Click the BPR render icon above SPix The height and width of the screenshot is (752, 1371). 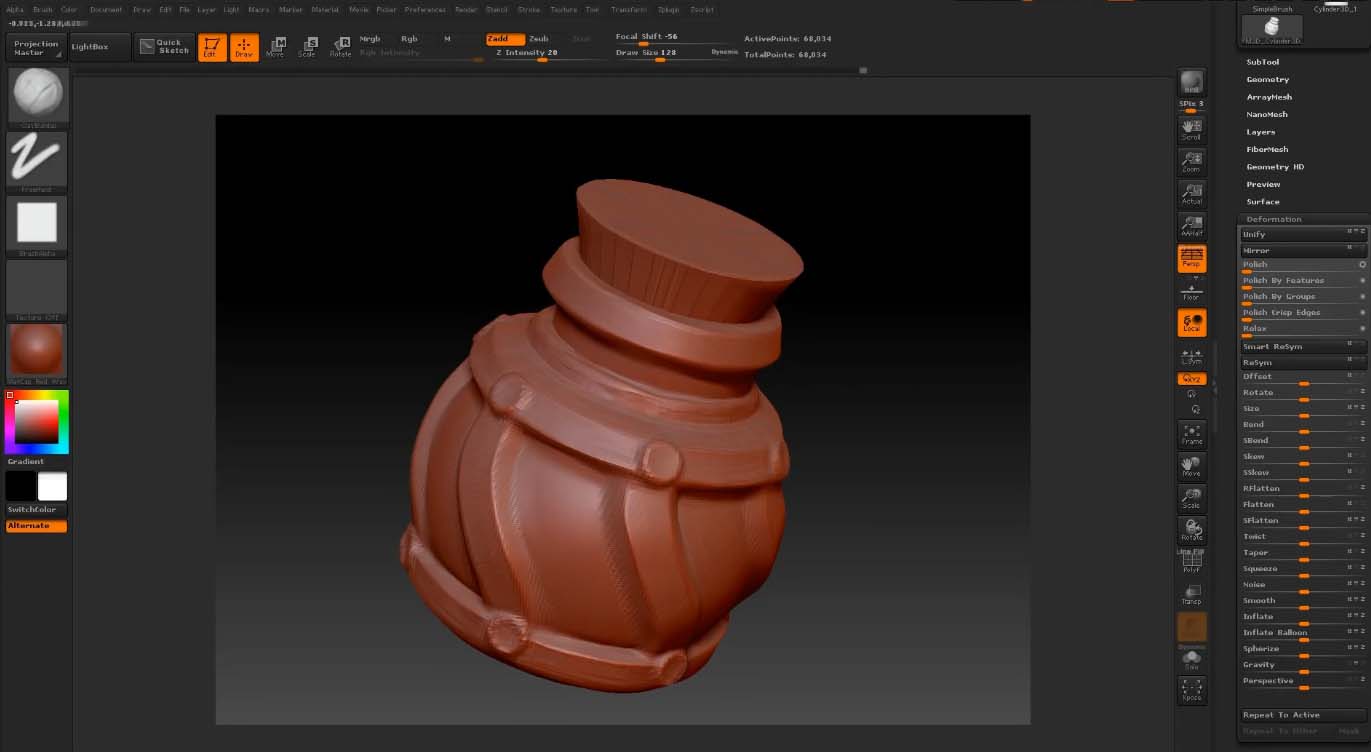tap(1191, 83)
